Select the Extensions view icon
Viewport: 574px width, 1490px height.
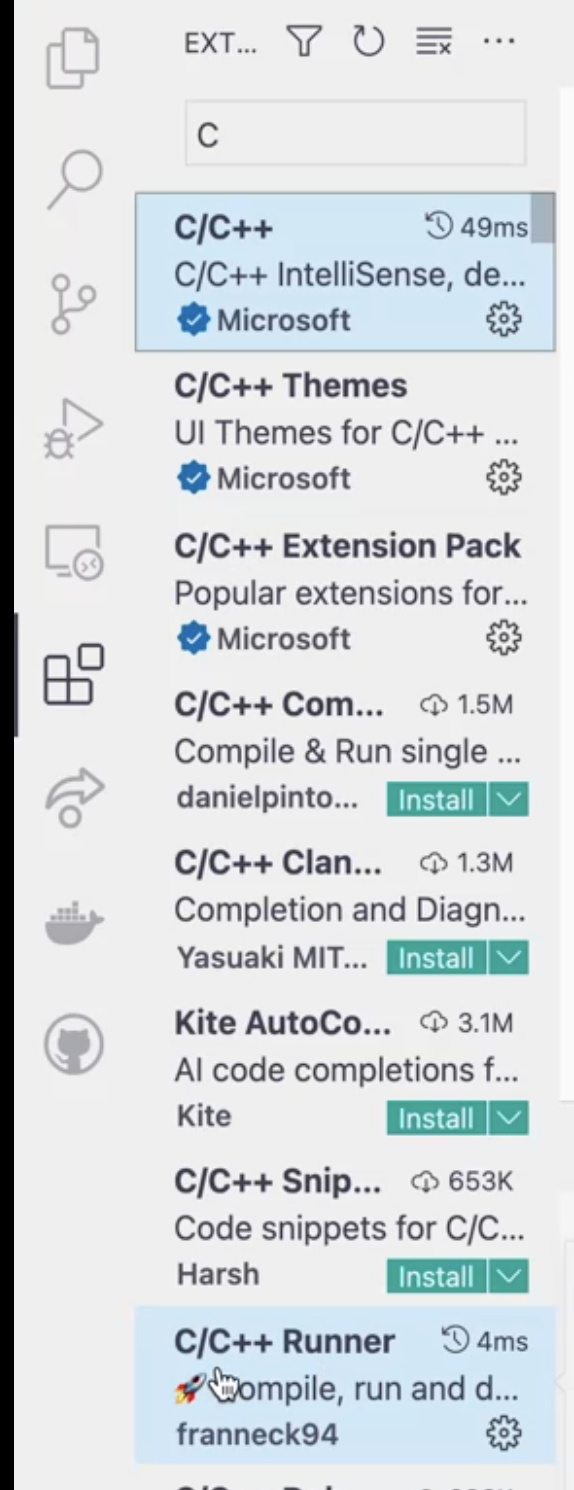click(x=74, y=674)
